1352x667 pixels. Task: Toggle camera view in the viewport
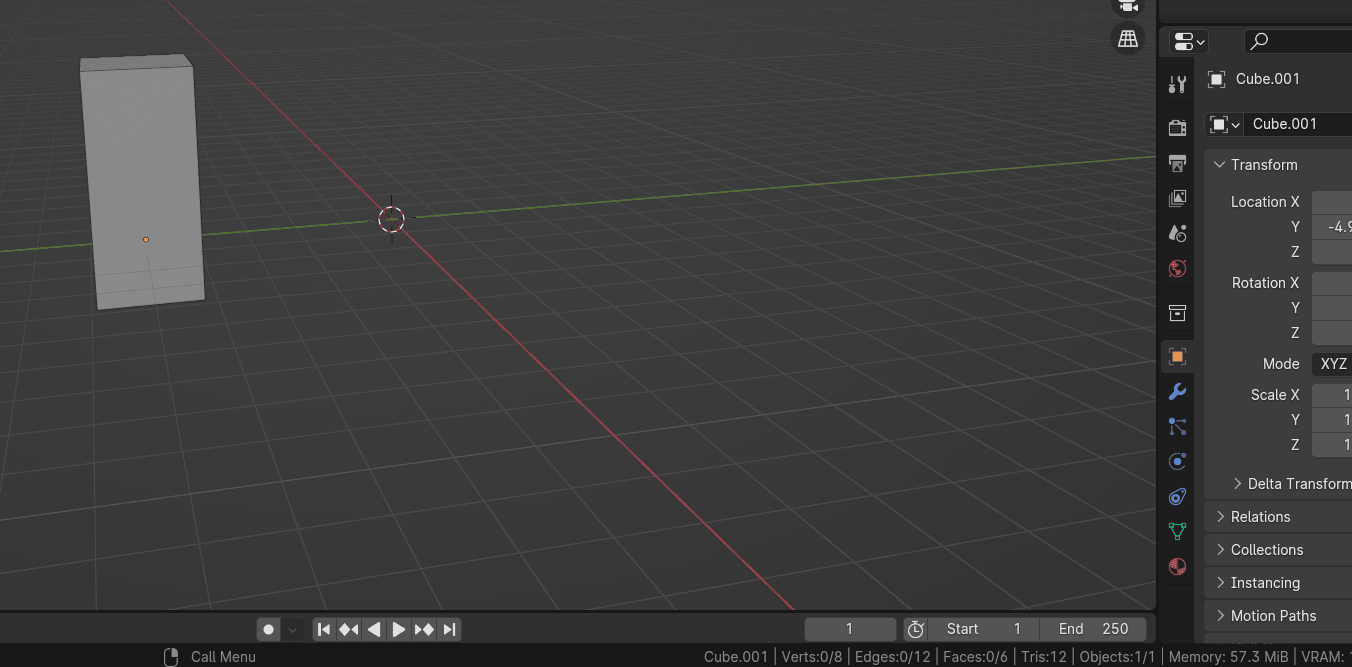tap(1128, 6)
